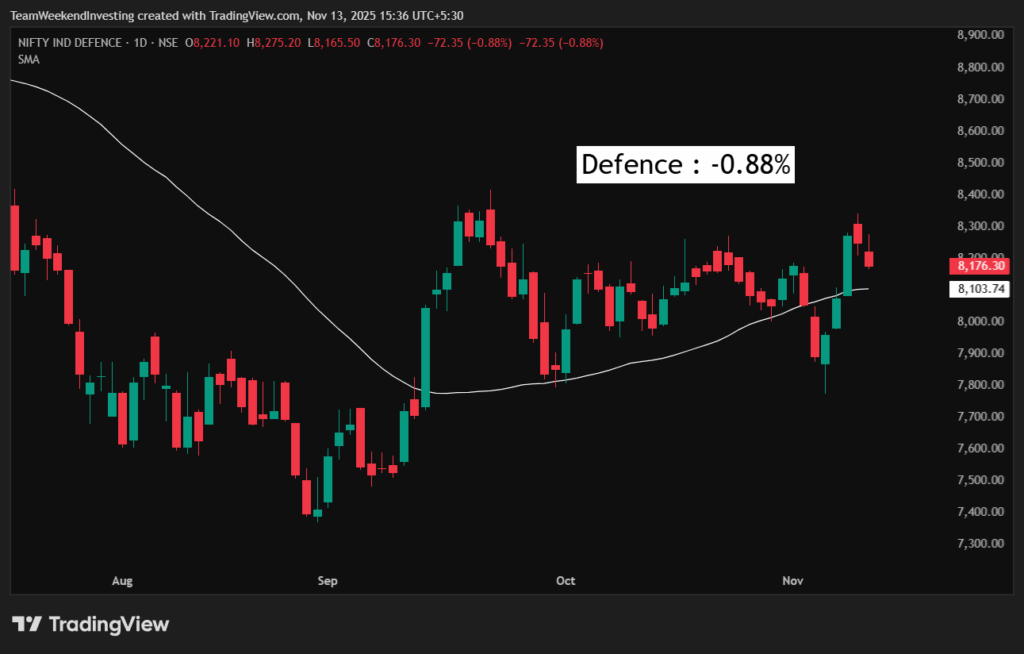Click the 8,500.00 price scale label
1024x654 pixels.
click(980, 163)
